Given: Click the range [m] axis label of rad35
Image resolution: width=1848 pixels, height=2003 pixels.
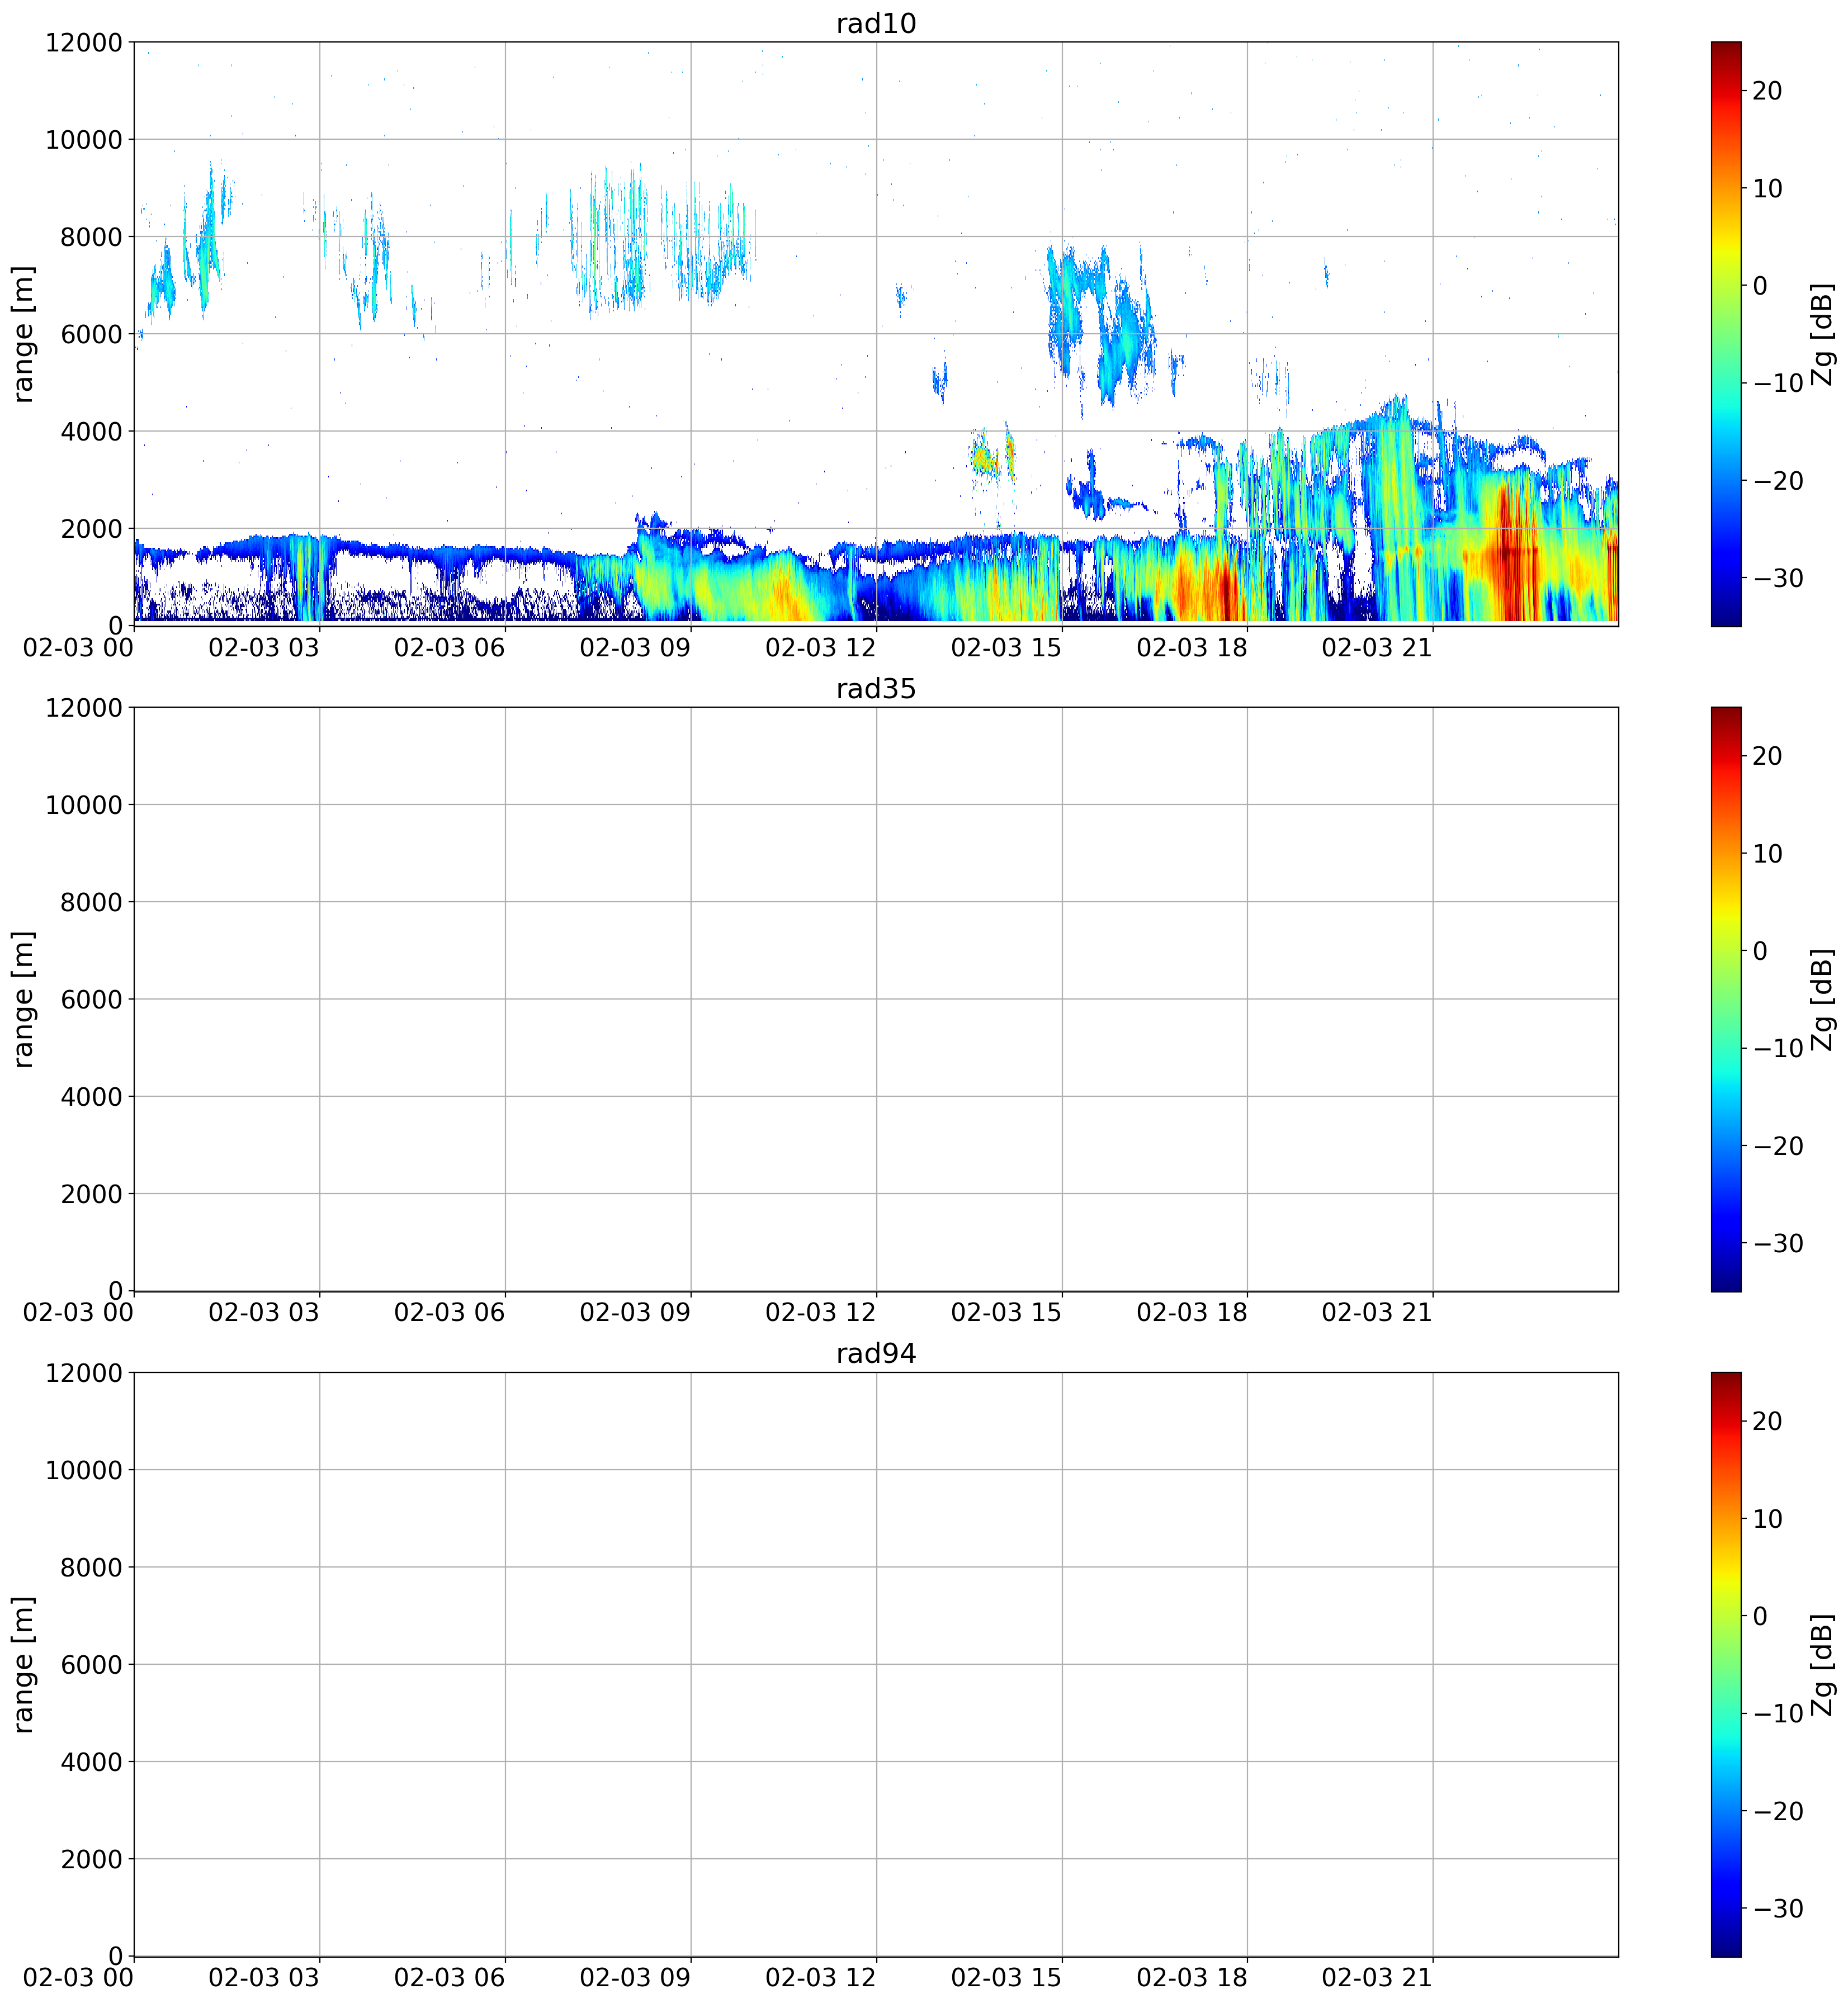Looking at the screenshot, I should (23, 999).
